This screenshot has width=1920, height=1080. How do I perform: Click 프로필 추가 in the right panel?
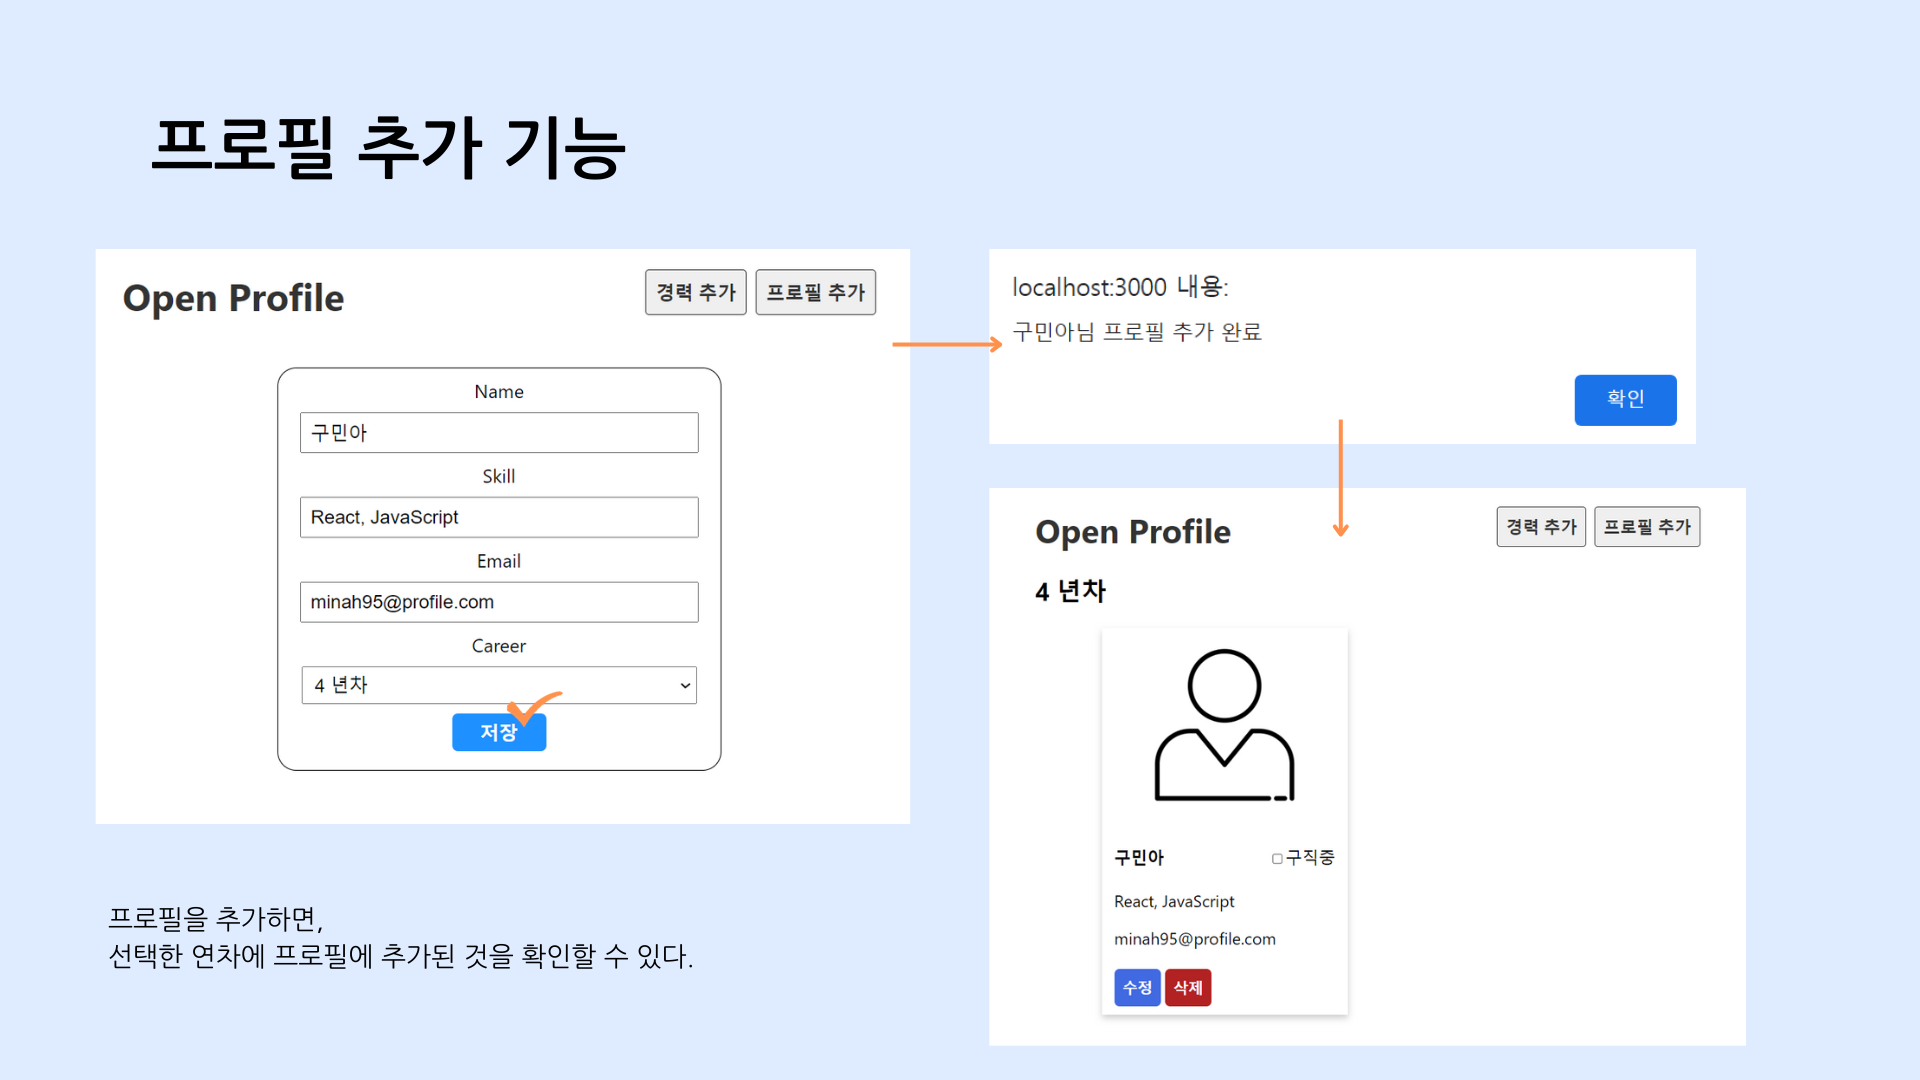[x=1646, y=526]
